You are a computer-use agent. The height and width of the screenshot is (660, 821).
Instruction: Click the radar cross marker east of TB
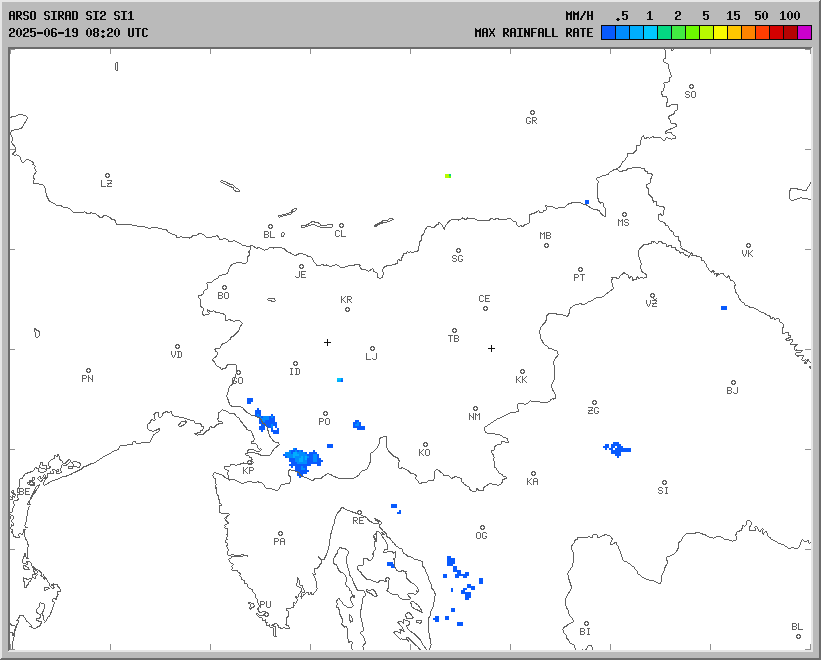coord(491,349)
